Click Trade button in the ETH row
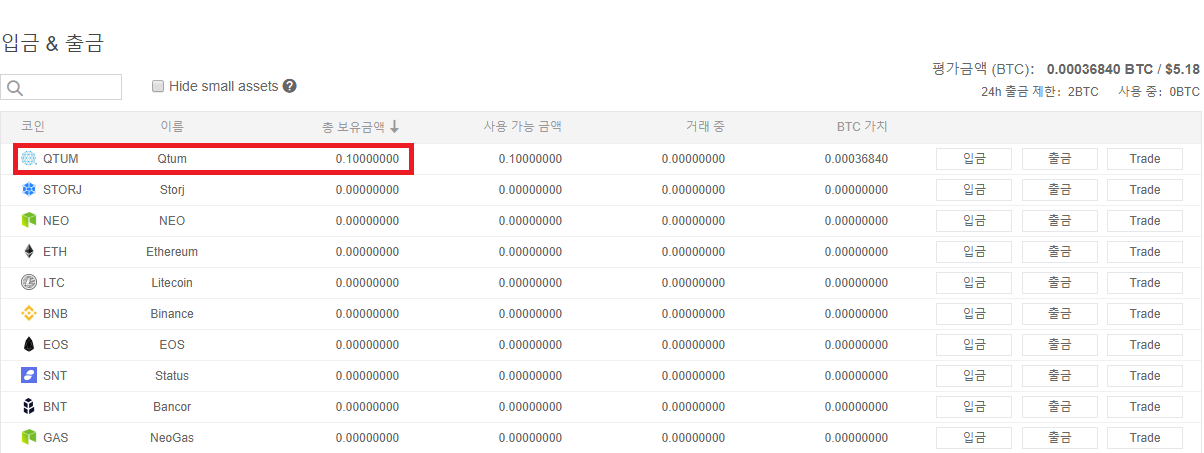 click(x=1145, y=252)
